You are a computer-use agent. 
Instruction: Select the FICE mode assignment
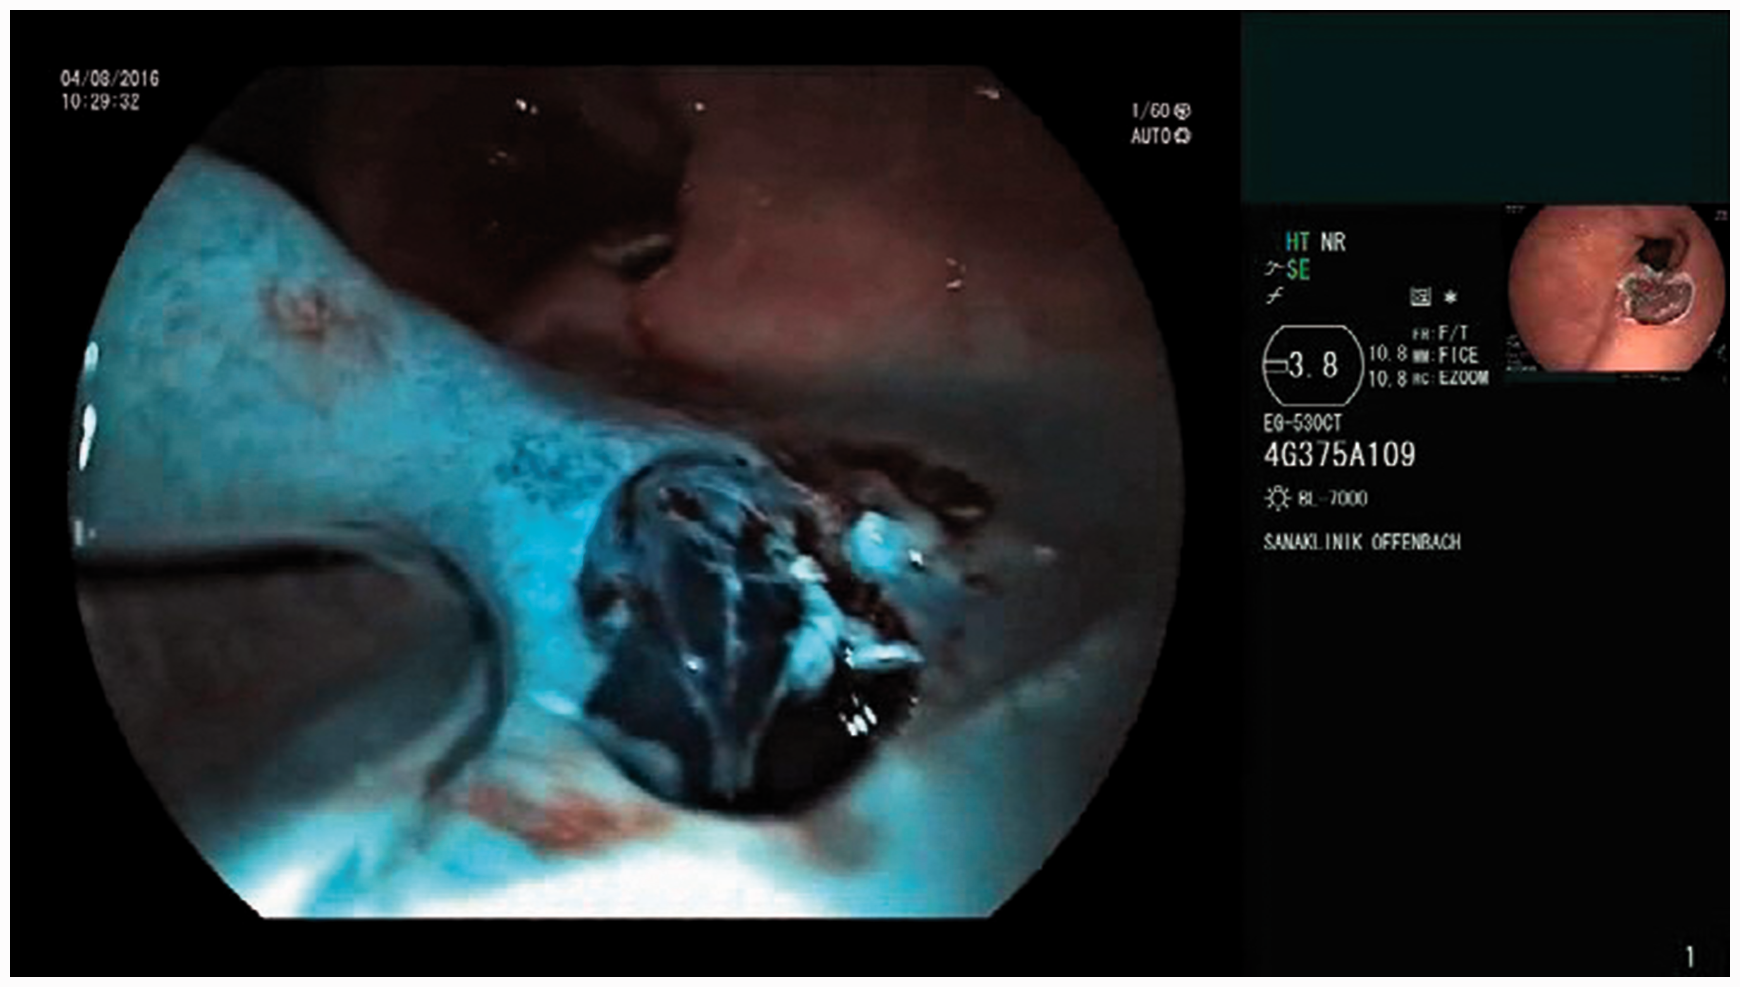click(x=1458, y=355)
